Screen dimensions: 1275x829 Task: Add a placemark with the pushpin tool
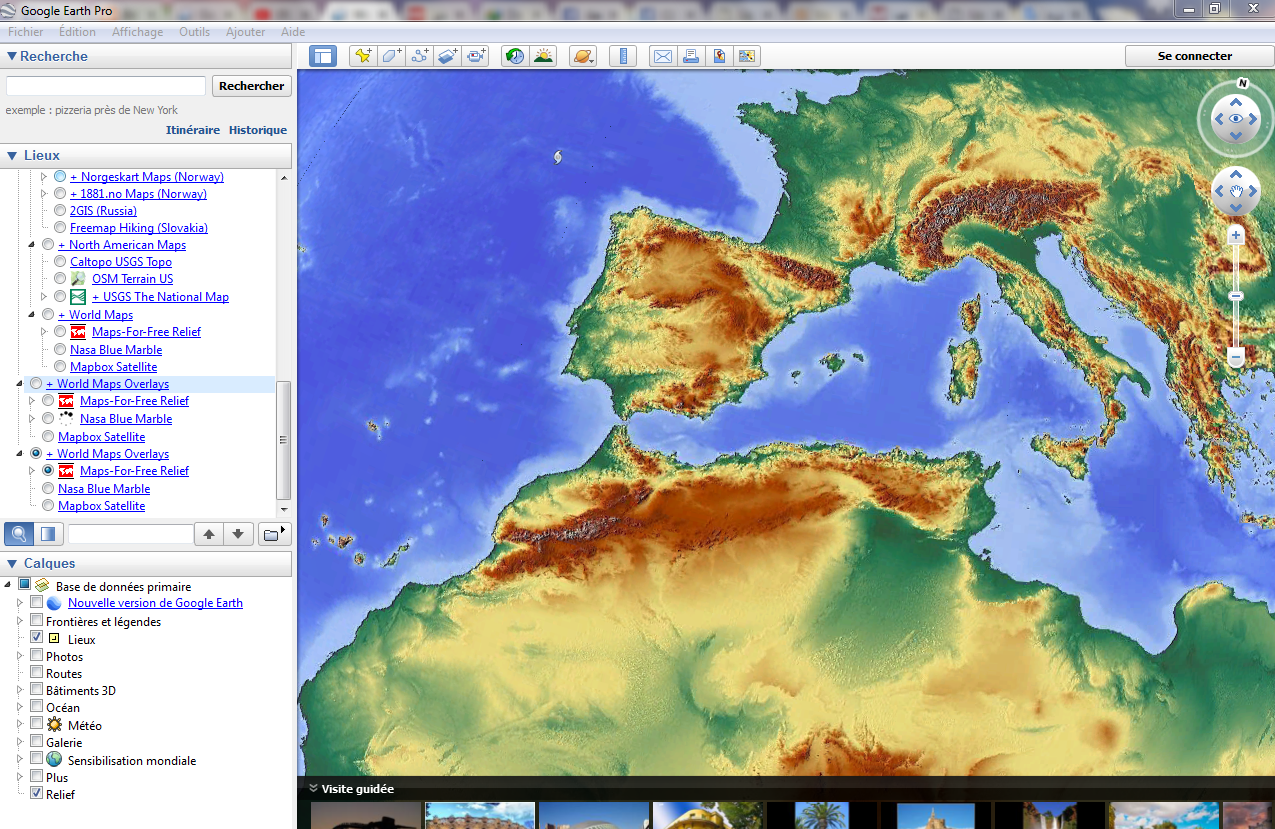363,56
